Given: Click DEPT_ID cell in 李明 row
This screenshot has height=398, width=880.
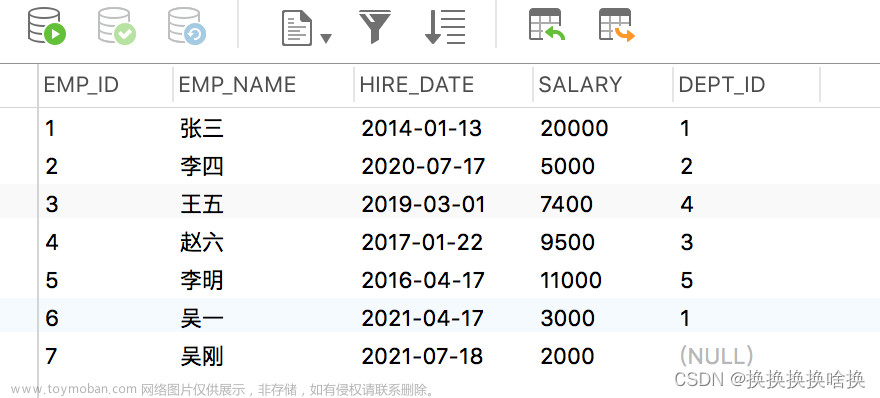Looking at the screenshot, I should click(686, 280).
